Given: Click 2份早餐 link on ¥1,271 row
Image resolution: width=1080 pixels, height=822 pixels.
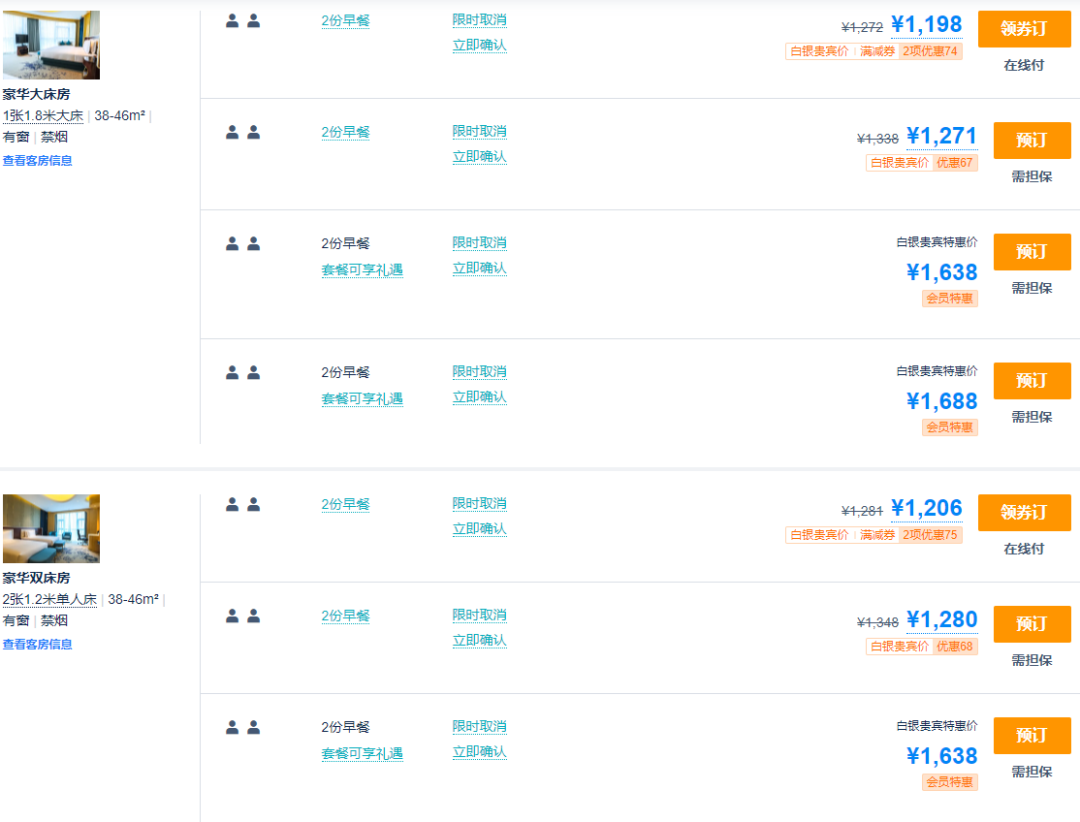Looking at the screenshot, I should tap(345, 132).
